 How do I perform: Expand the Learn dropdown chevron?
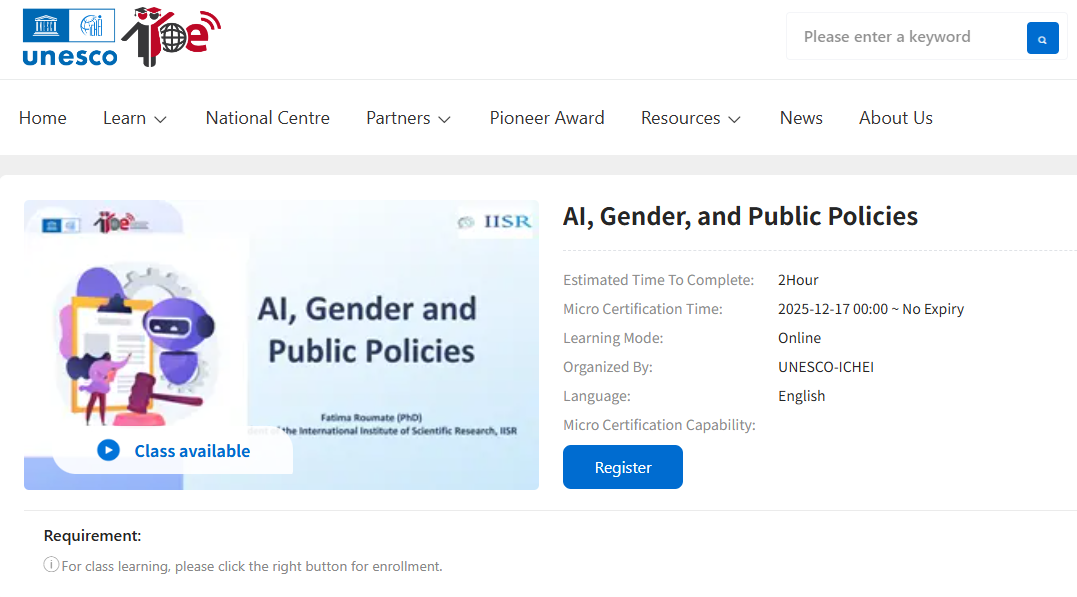tap(160, 119)
